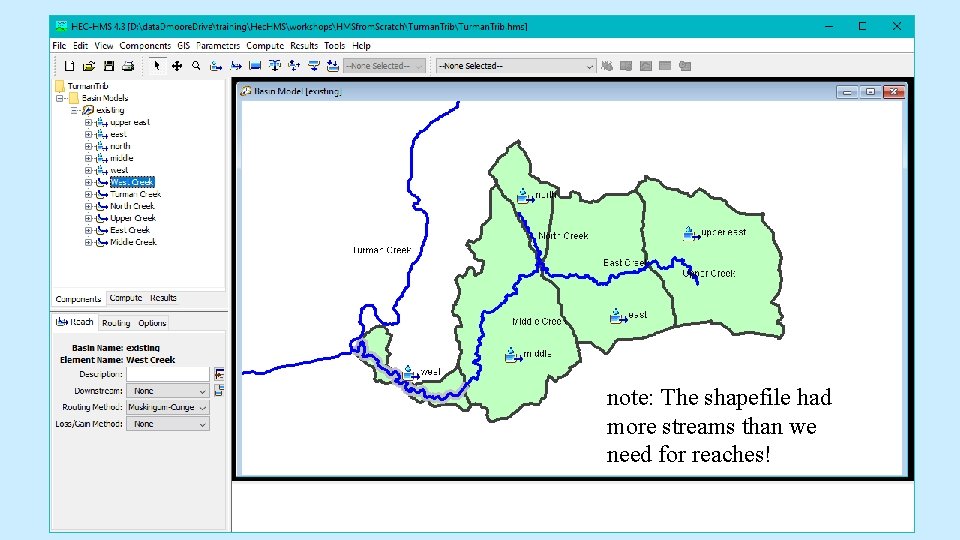Select Upper Creek in the tree
Viewport: 960px width, 540px height.
[133, 218]
